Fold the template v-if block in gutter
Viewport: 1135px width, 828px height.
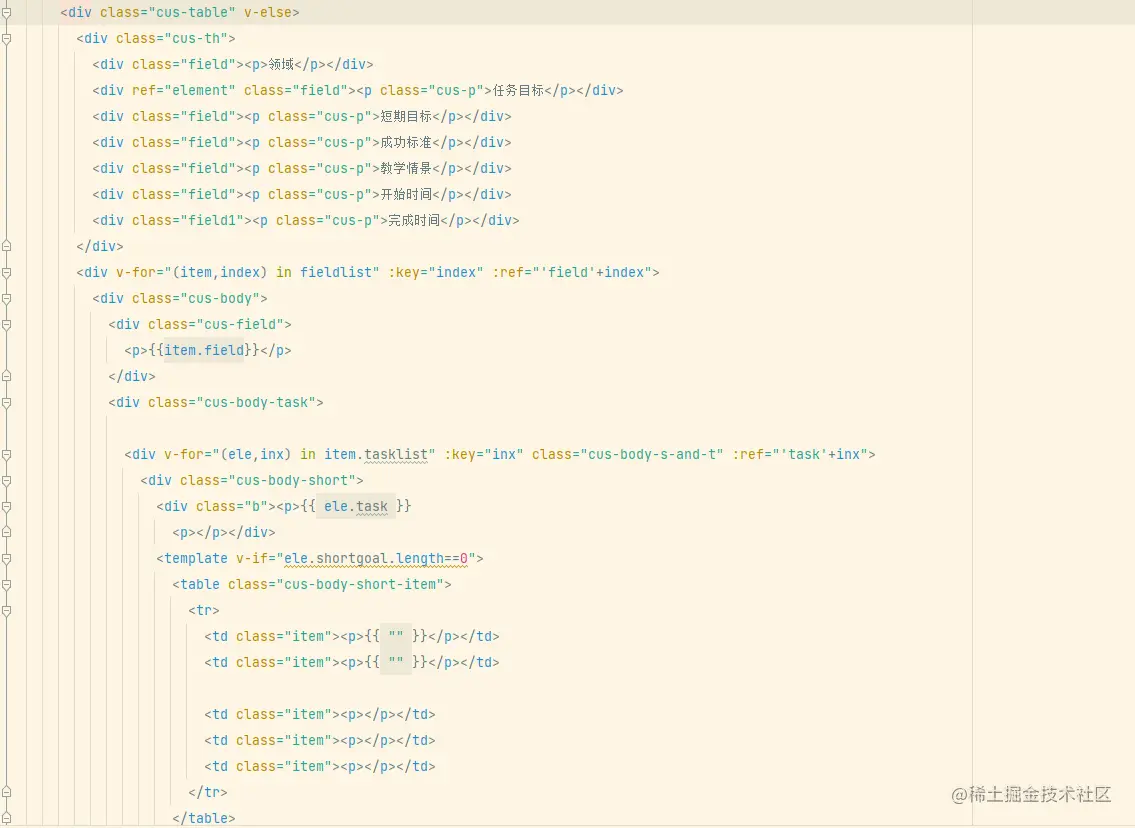coord(7,559)
